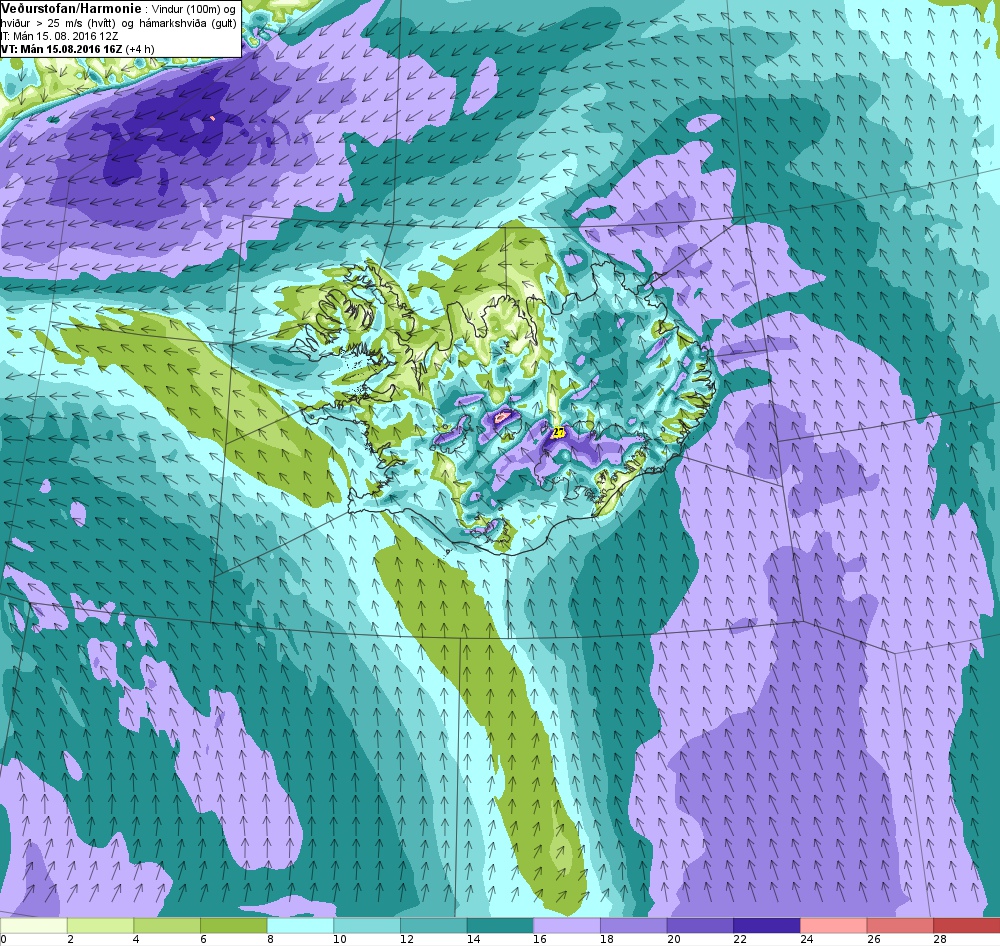
Task: Select the lavender 16–18 m/s legend swatch
Action: (566, 926)
